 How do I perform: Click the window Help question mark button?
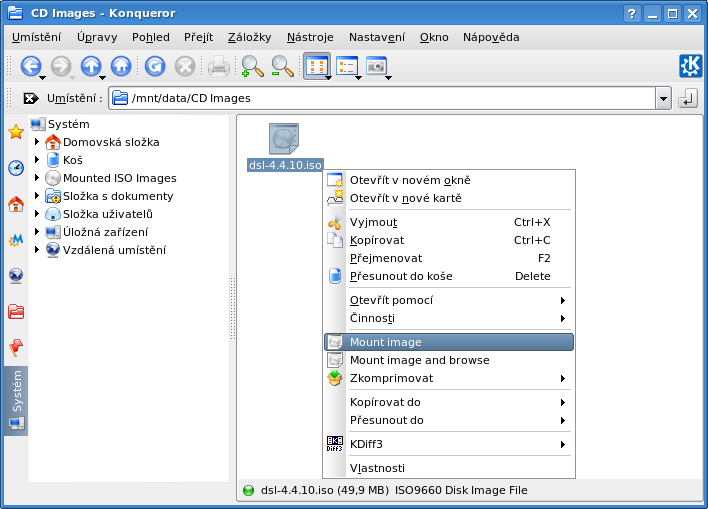pyautogui.click(x=632, y=14)
